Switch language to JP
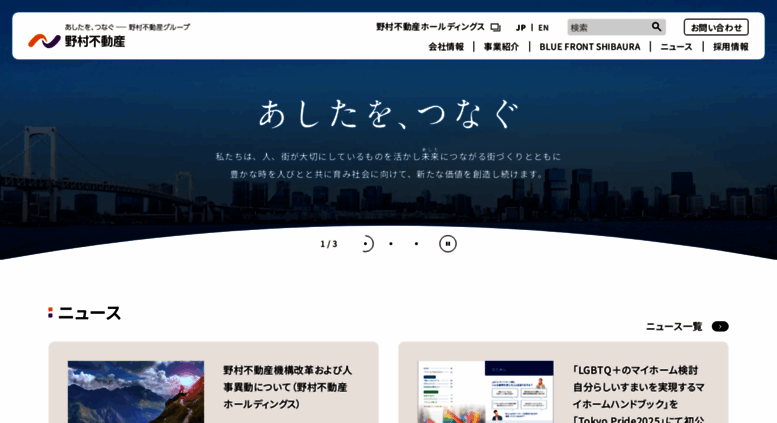 pyautogui.click(x=520, y=28)
